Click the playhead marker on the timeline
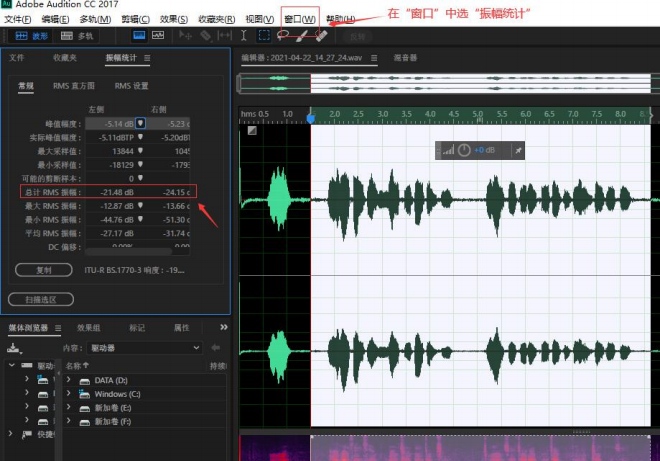This screenshot has width=660, height=461. click(311, 119)
